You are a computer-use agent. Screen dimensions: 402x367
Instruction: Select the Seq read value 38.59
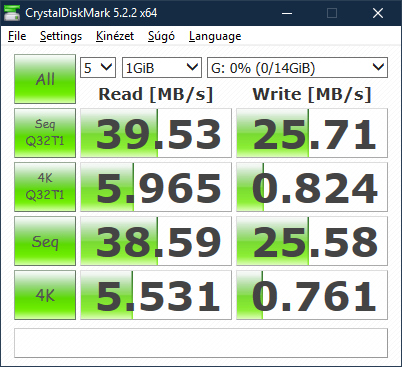click(x=156, y=241)
